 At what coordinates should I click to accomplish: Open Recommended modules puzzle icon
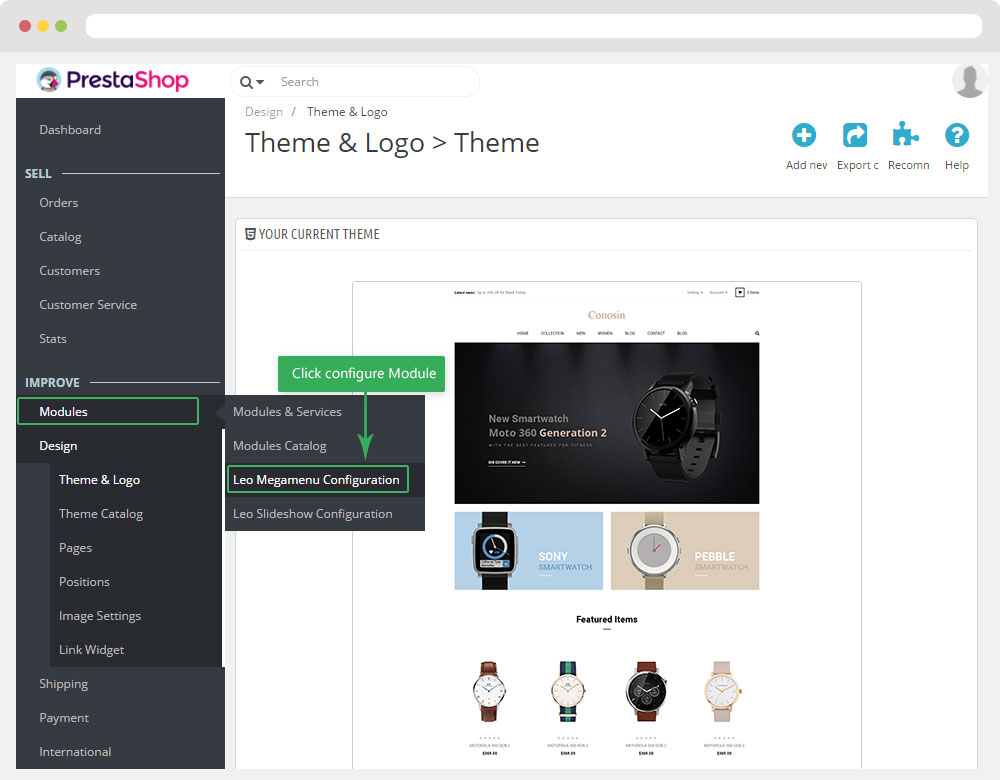click(x=906, y=135)
